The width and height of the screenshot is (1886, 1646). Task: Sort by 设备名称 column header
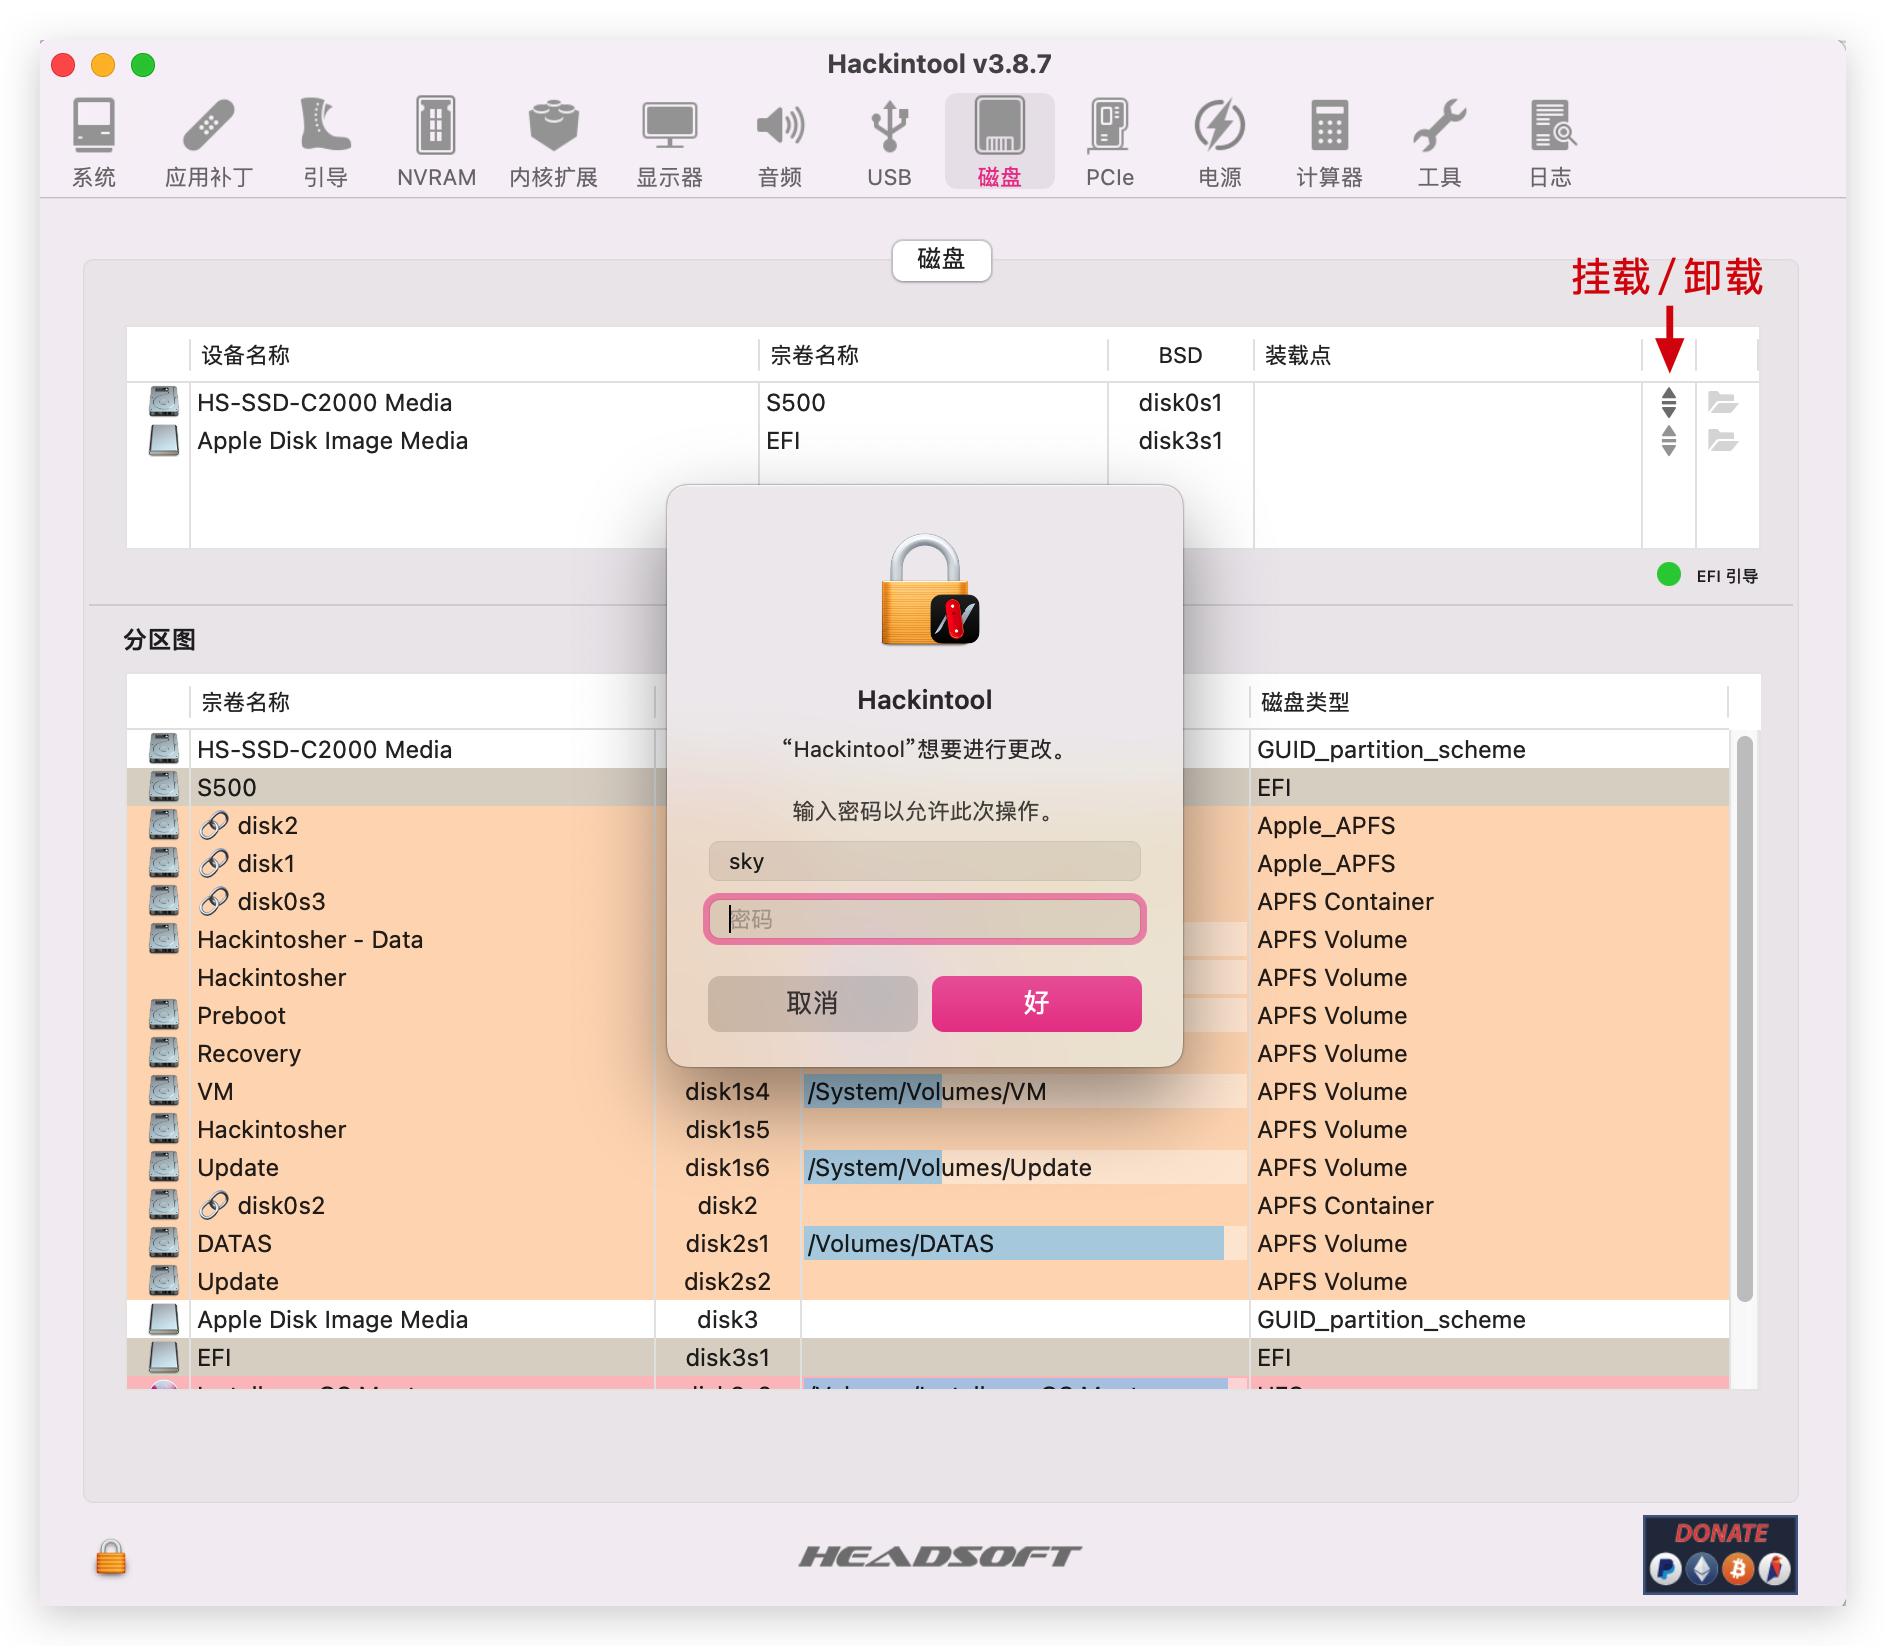pos(474,355)
